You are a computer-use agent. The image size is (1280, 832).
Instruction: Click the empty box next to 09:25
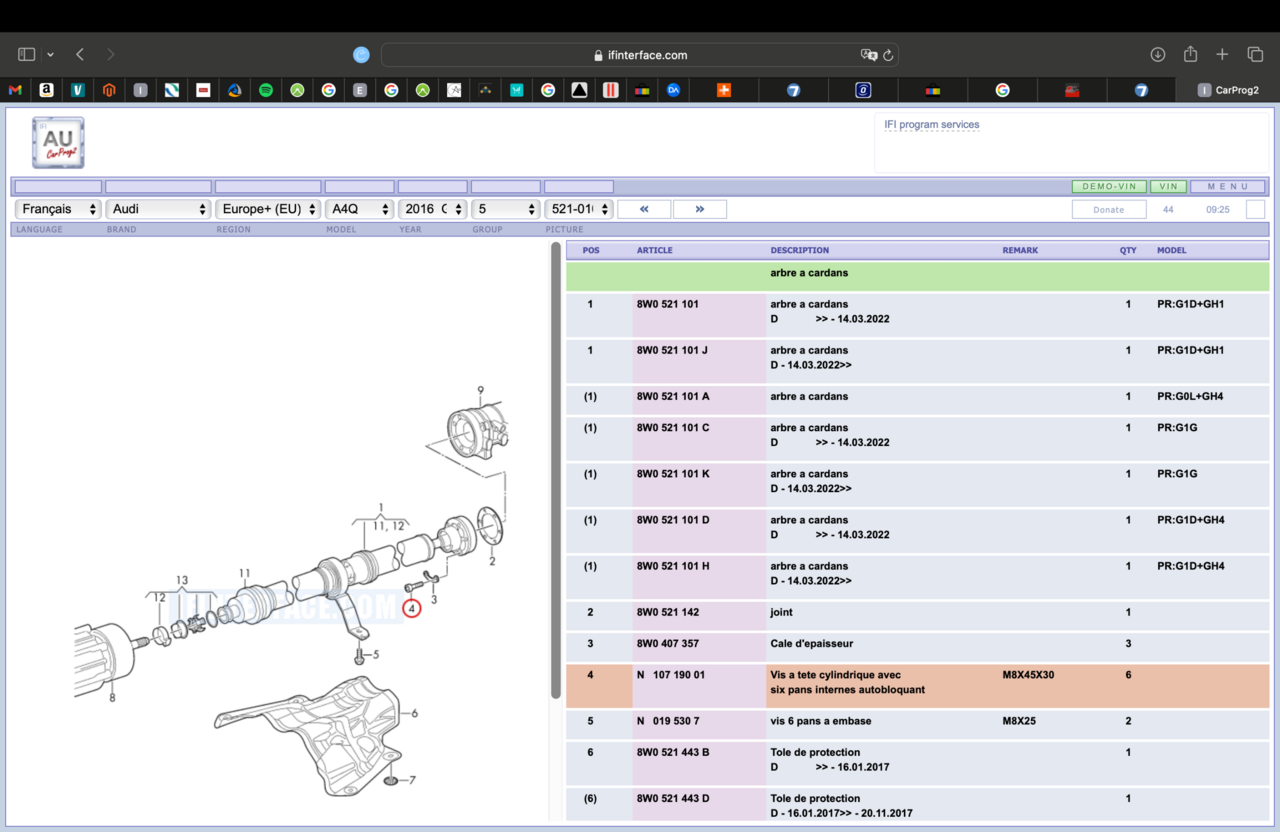(x=1255, y=210)
